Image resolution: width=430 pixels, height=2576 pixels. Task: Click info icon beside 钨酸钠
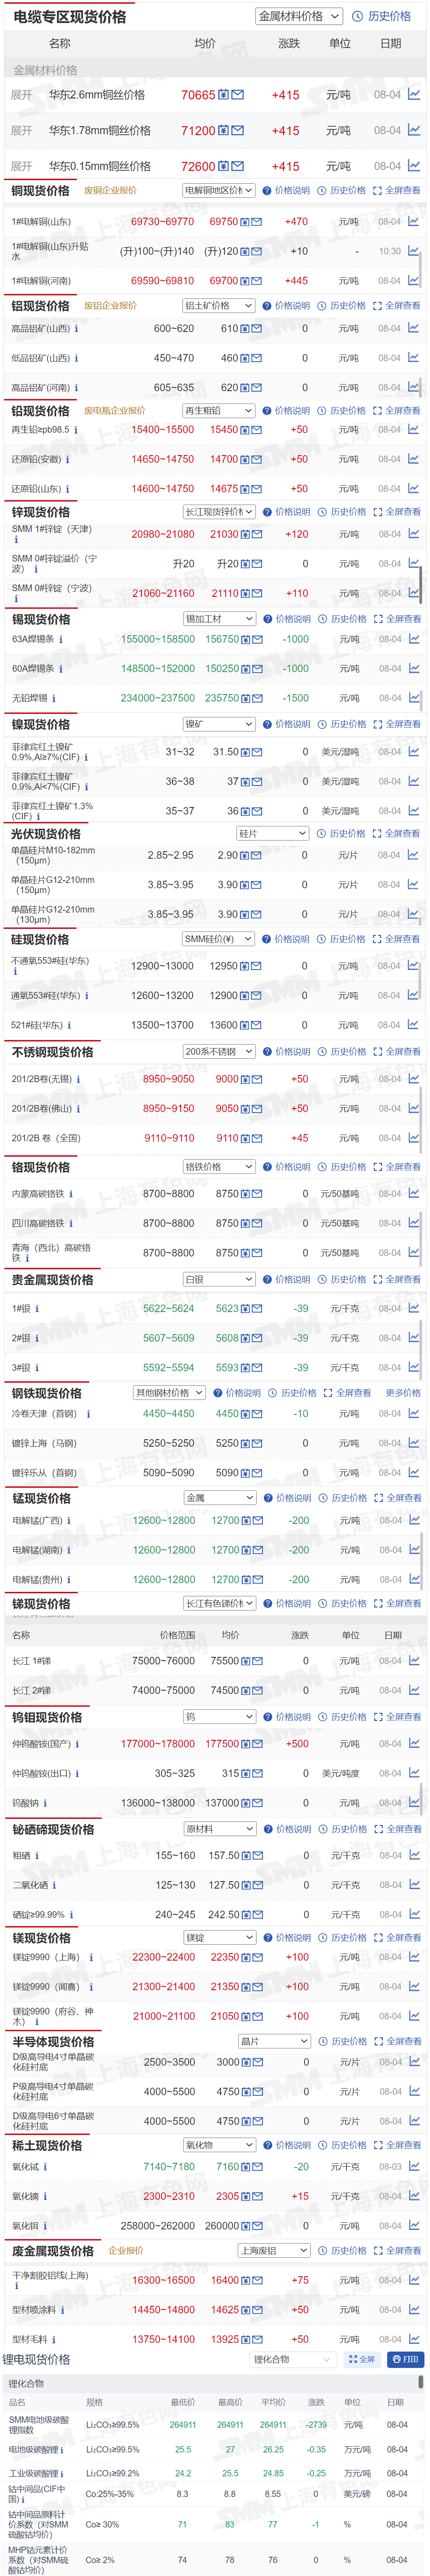[x=46, y=1803]
